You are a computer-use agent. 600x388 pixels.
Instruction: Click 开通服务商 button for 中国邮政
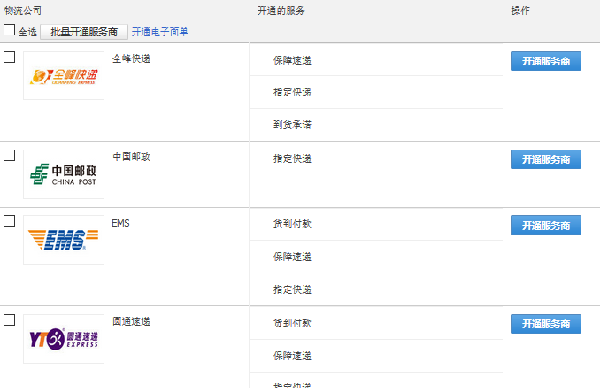click(546, 160)
